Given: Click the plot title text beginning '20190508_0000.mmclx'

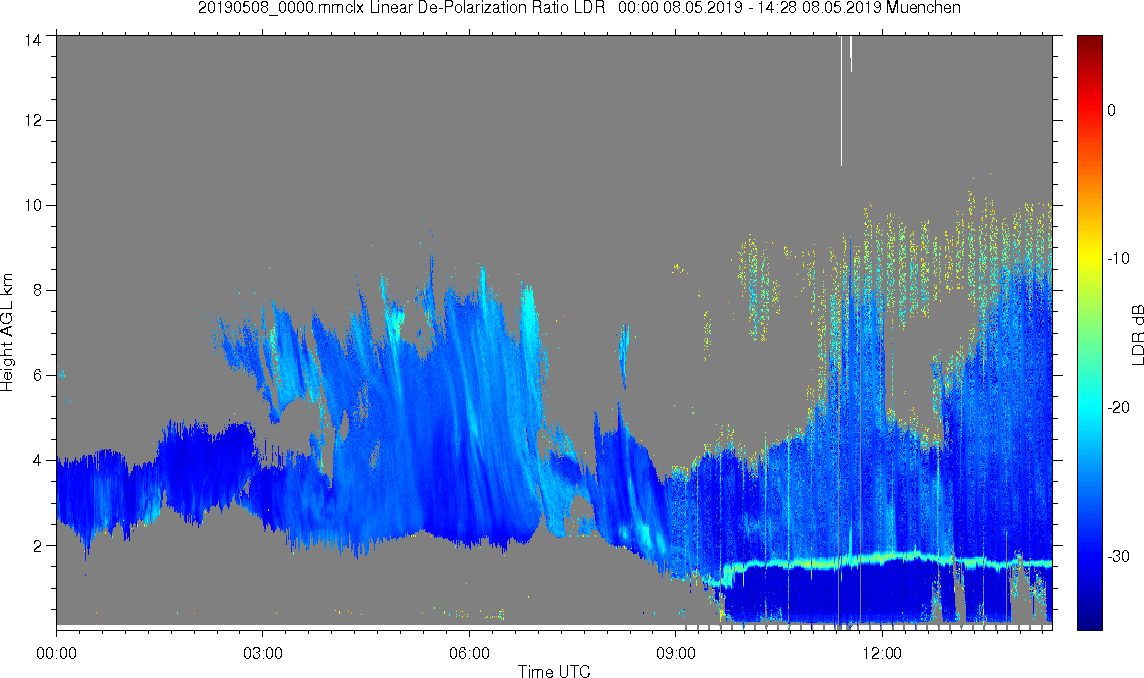Looking at the screenshot, I should click(579, 8).
